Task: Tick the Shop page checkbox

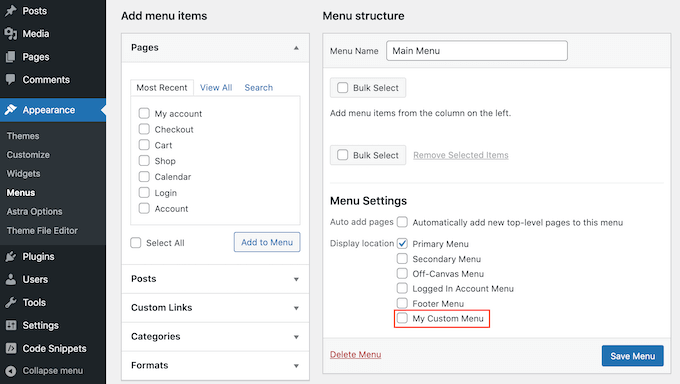Action: (x=144, y=161)
